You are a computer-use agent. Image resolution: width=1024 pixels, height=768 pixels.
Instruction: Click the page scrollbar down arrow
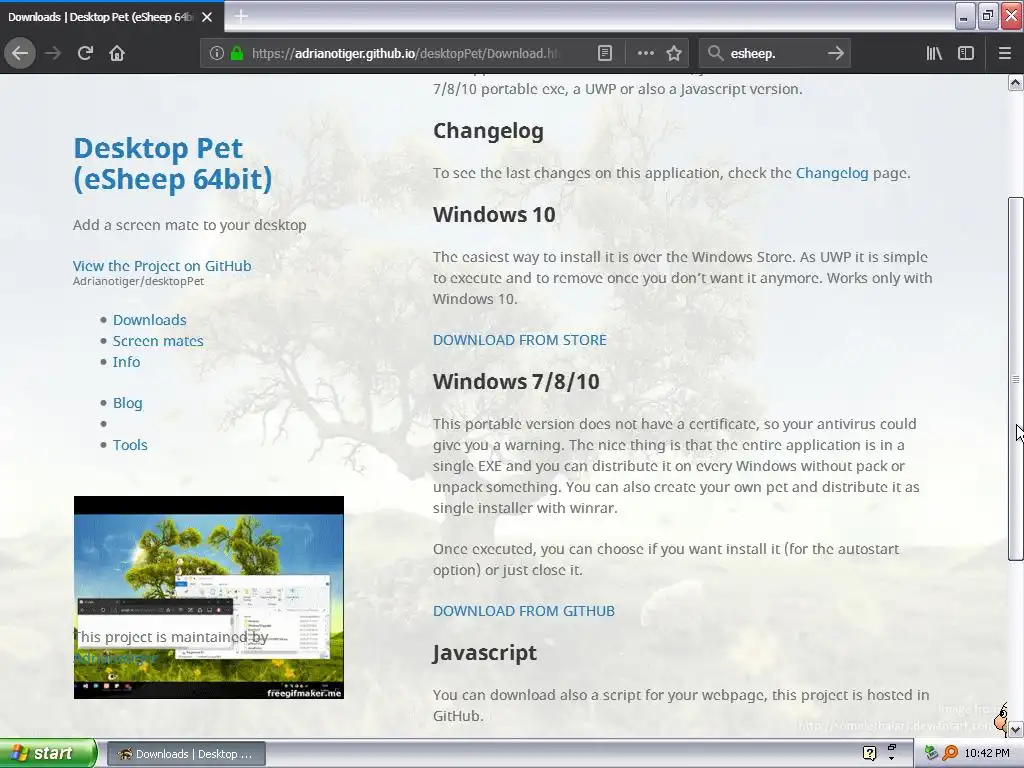point(1016,729)
